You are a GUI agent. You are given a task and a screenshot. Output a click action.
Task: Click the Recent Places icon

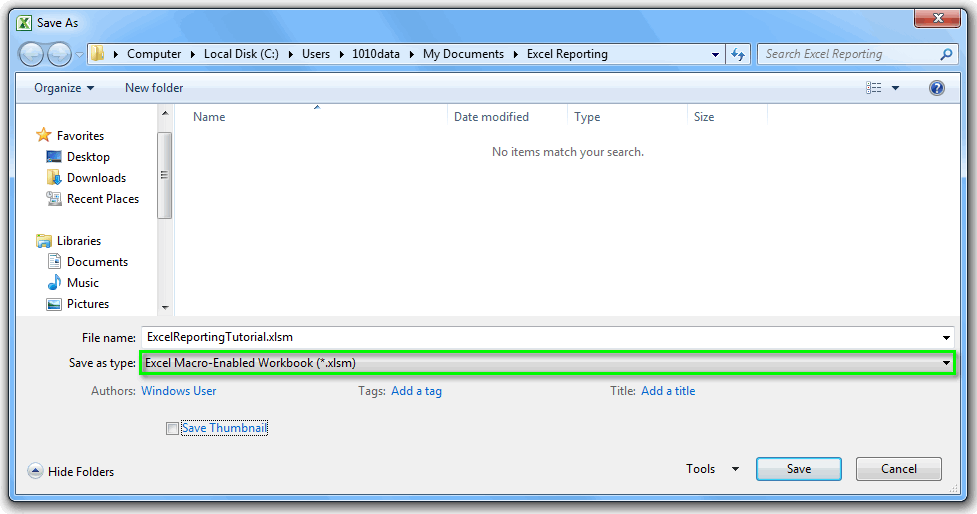pyautogui.click(x=54, y=199)
